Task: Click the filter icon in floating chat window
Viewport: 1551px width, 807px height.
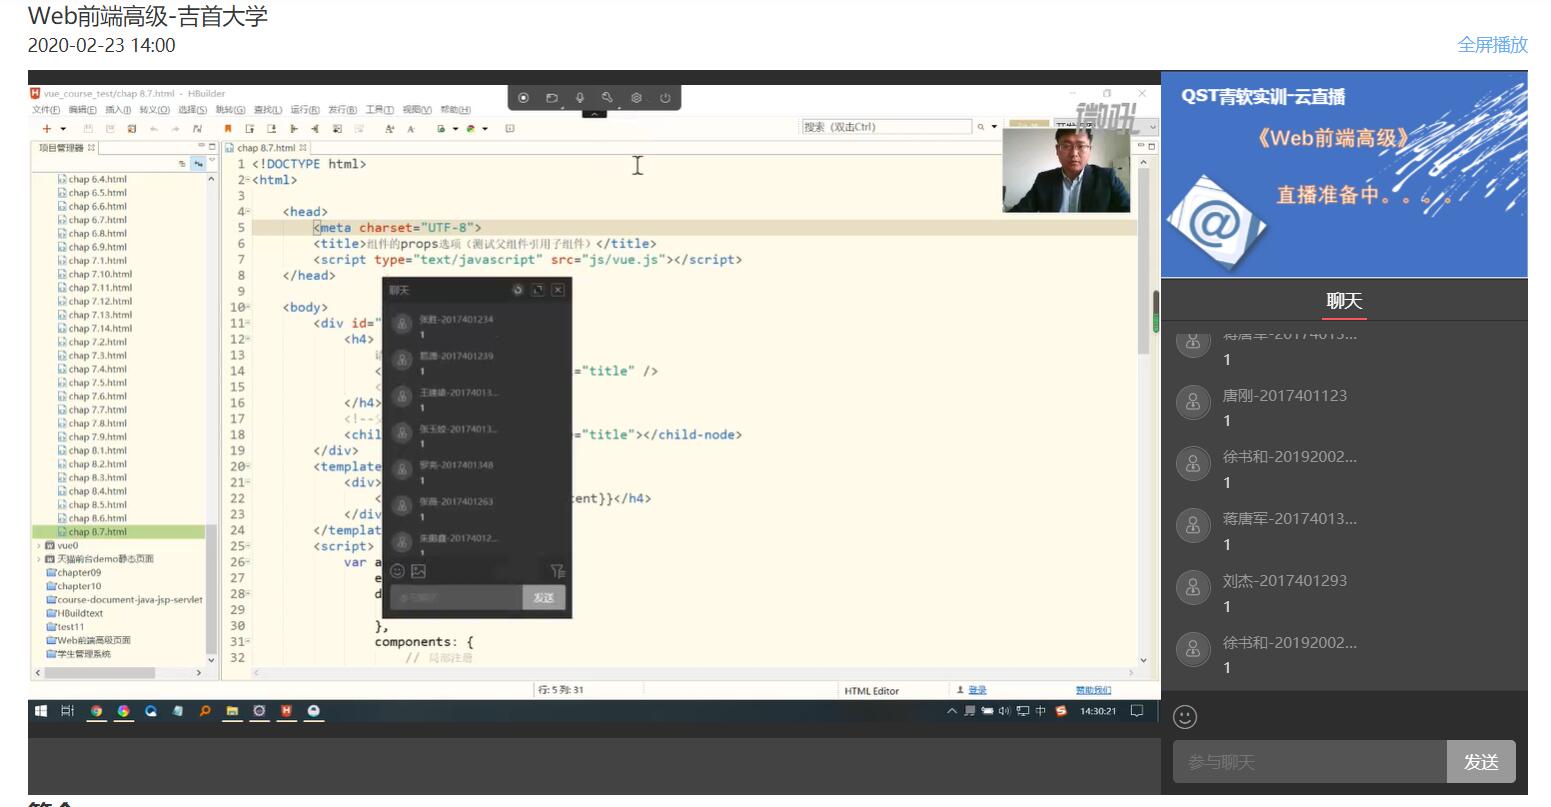Action: pyautogui.click(x=557, y=571)
